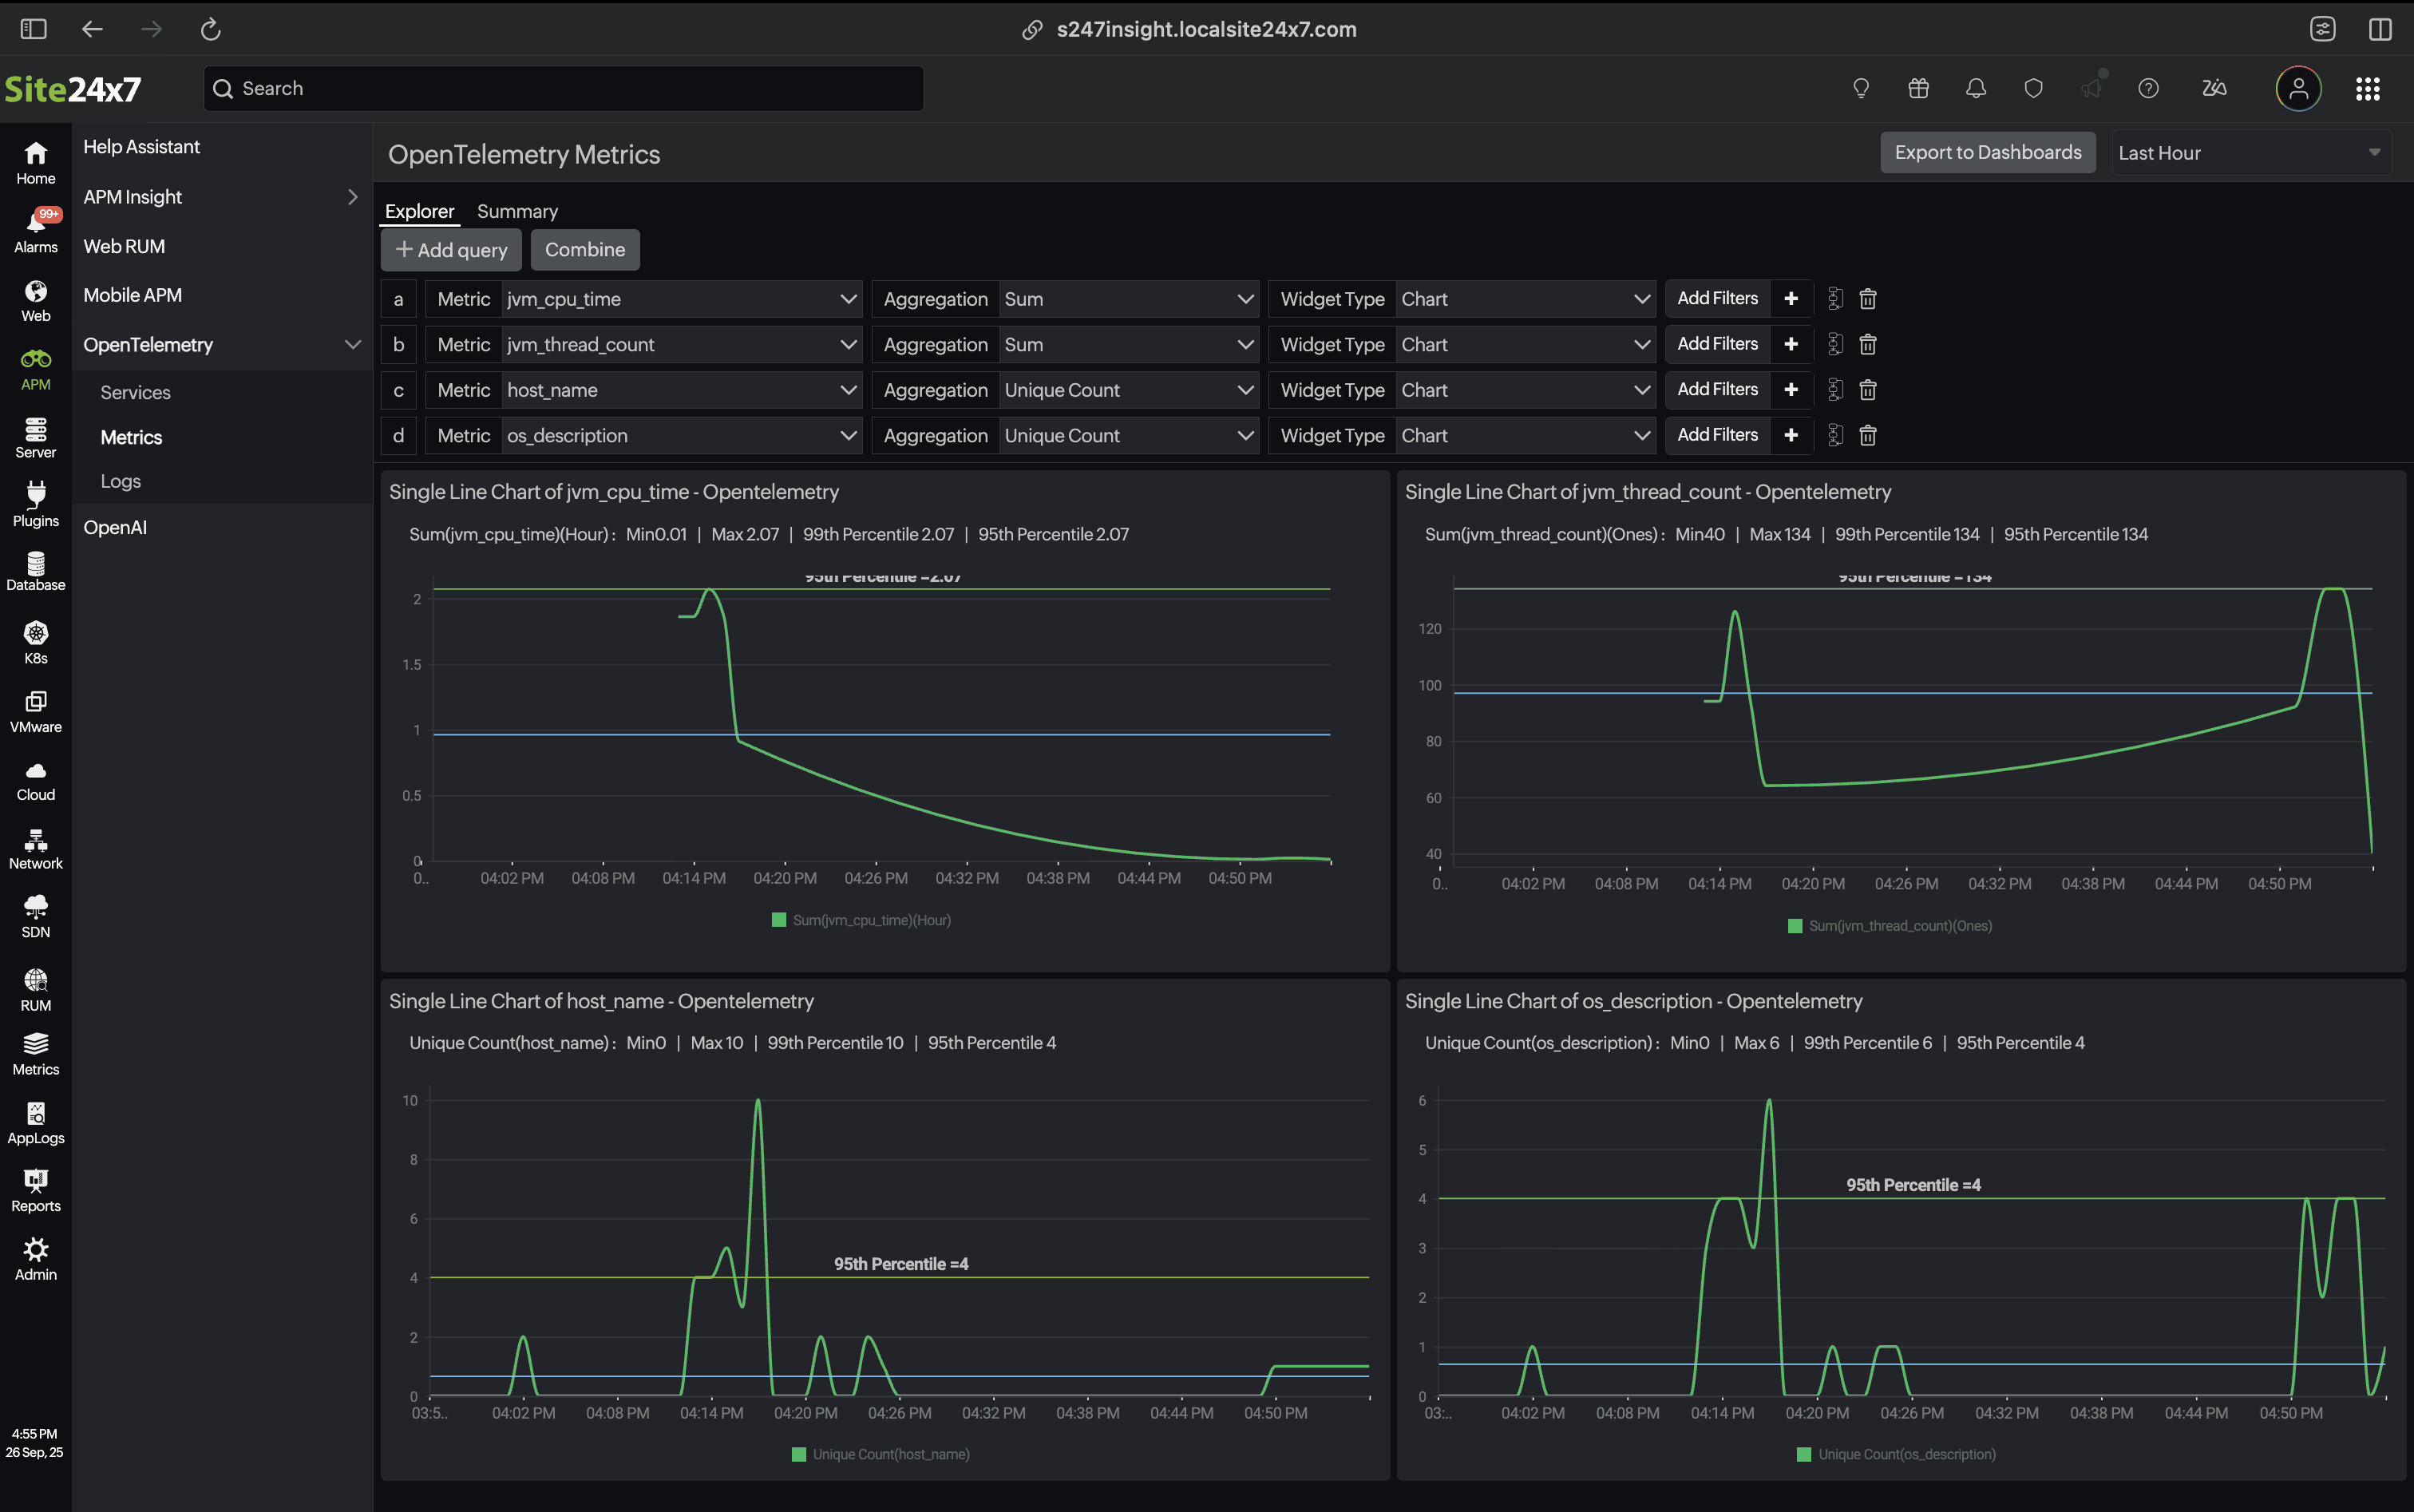Open the Plugins sidebar icon
Image resolution: width=2414 pixels, height=1512 pixels.
[x=36, y=504]
